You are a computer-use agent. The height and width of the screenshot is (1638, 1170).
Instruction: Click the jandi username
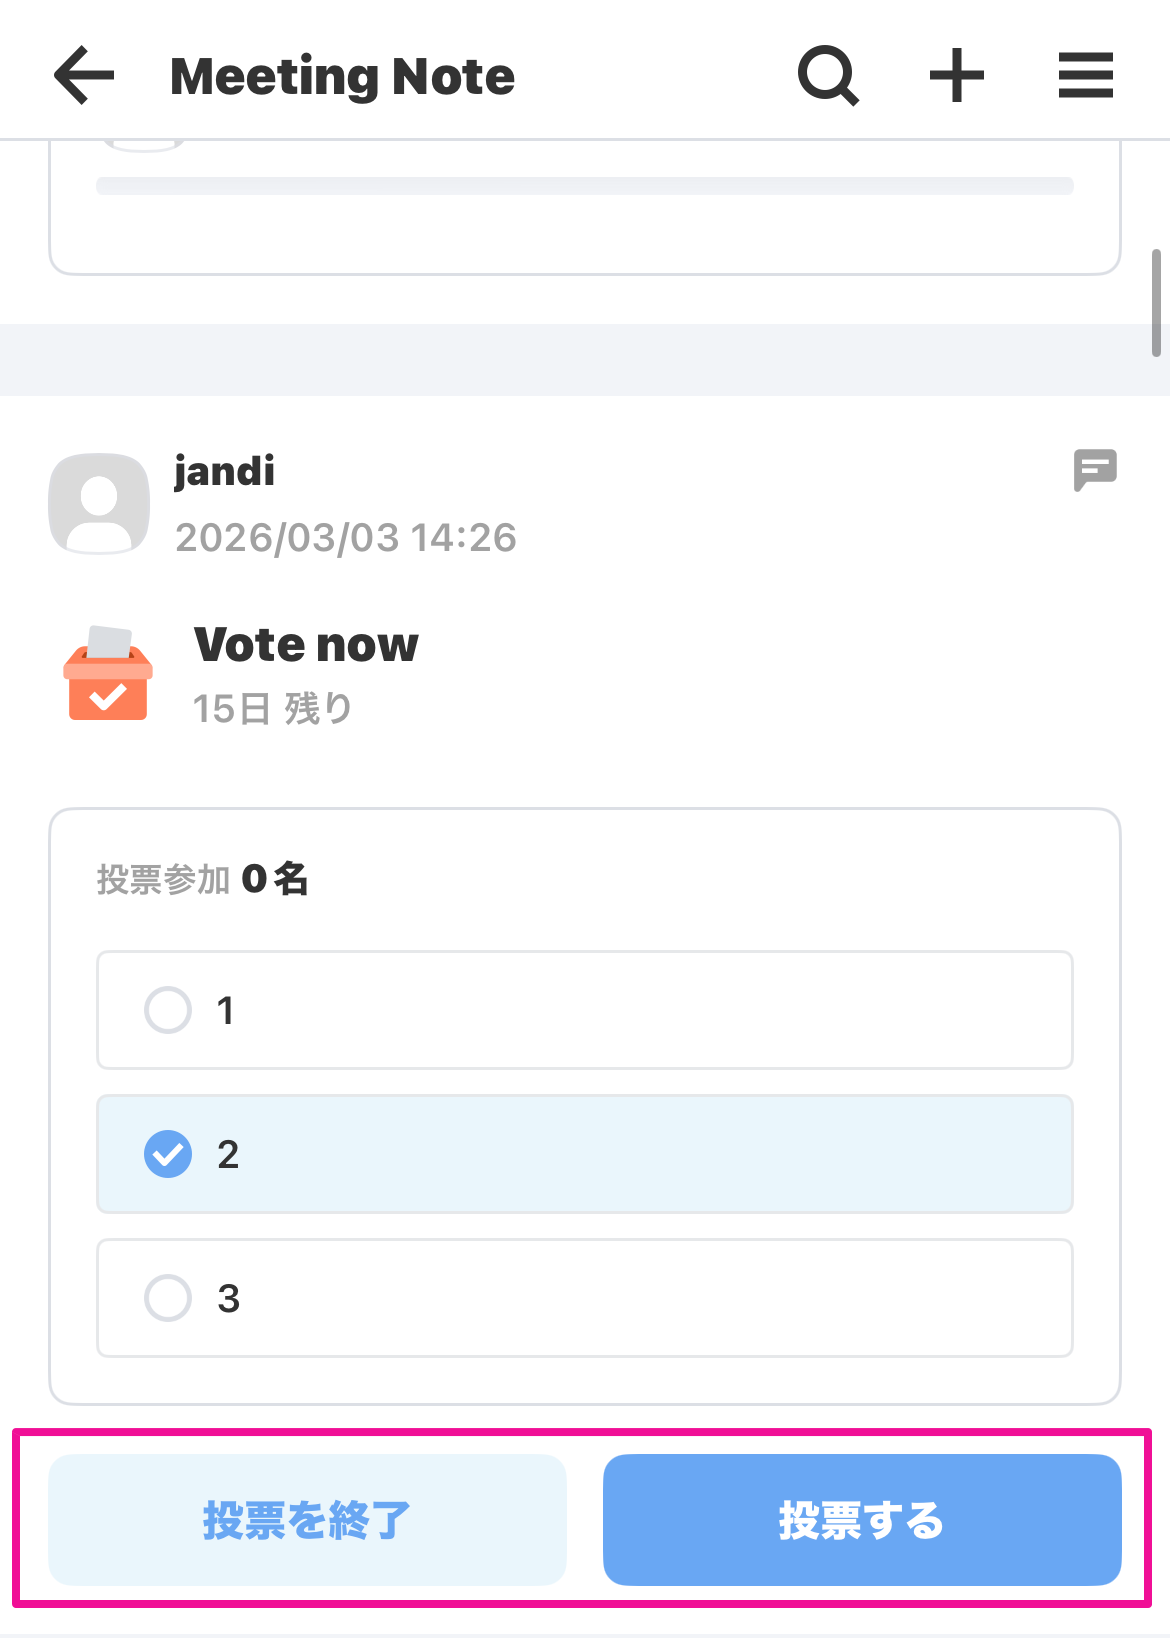tap(225, 471)
